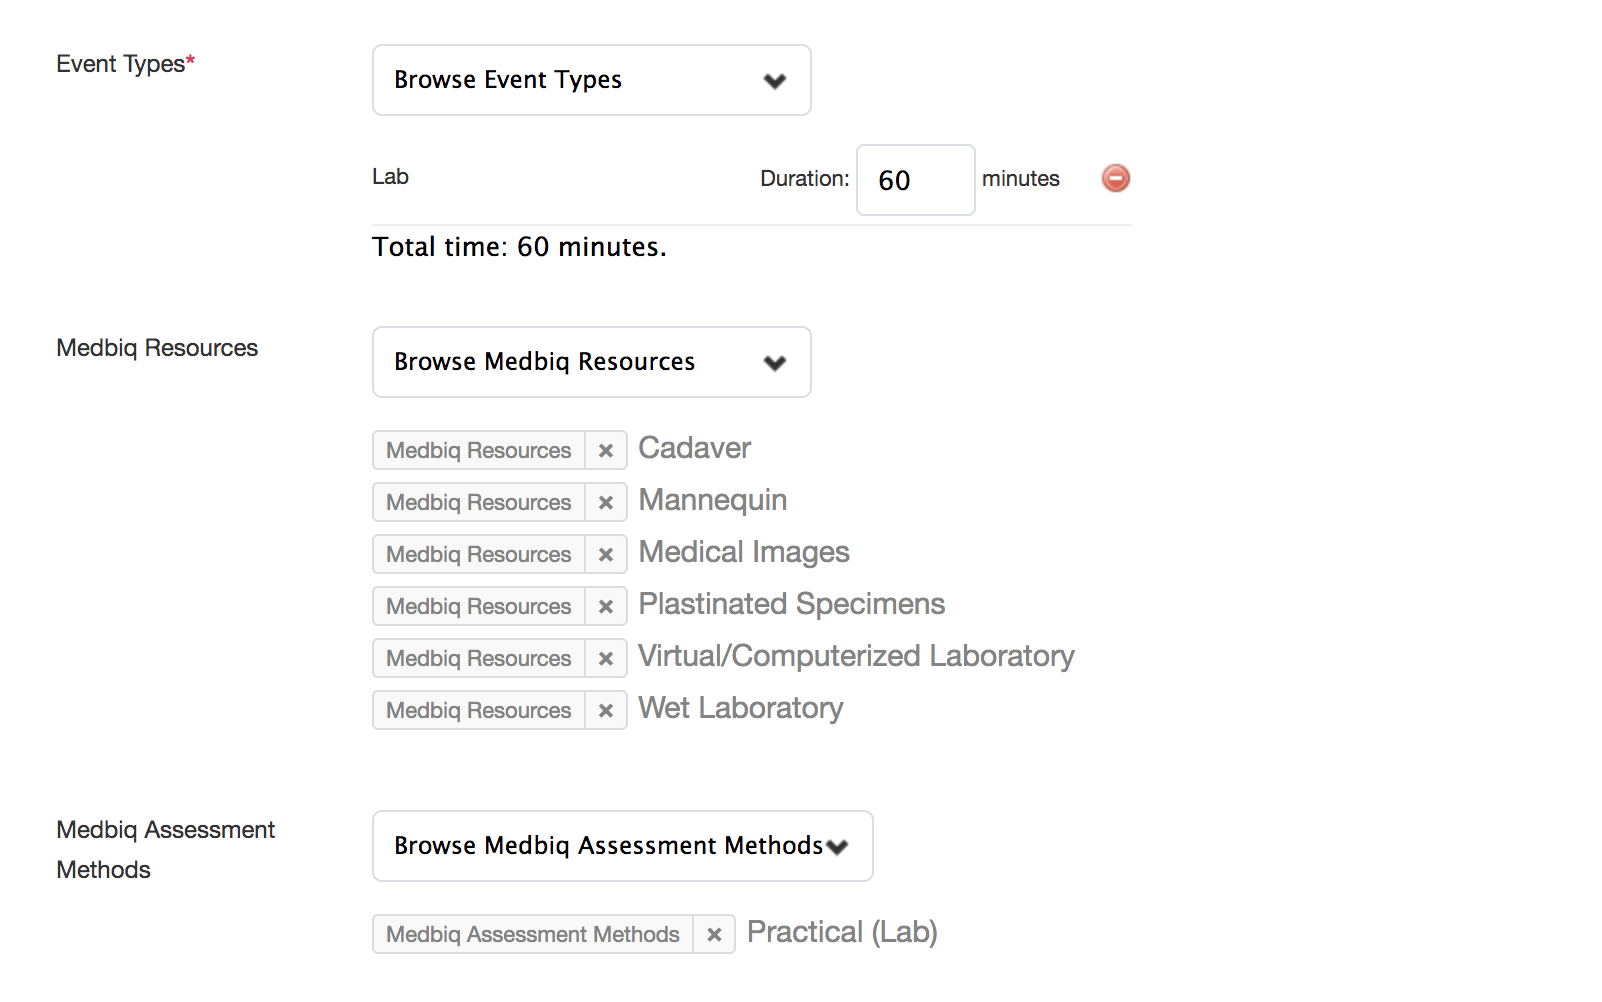Click the Medical Images resource name
Viewport: 1602px width, 1002px height.
click(x=744, y=552)
